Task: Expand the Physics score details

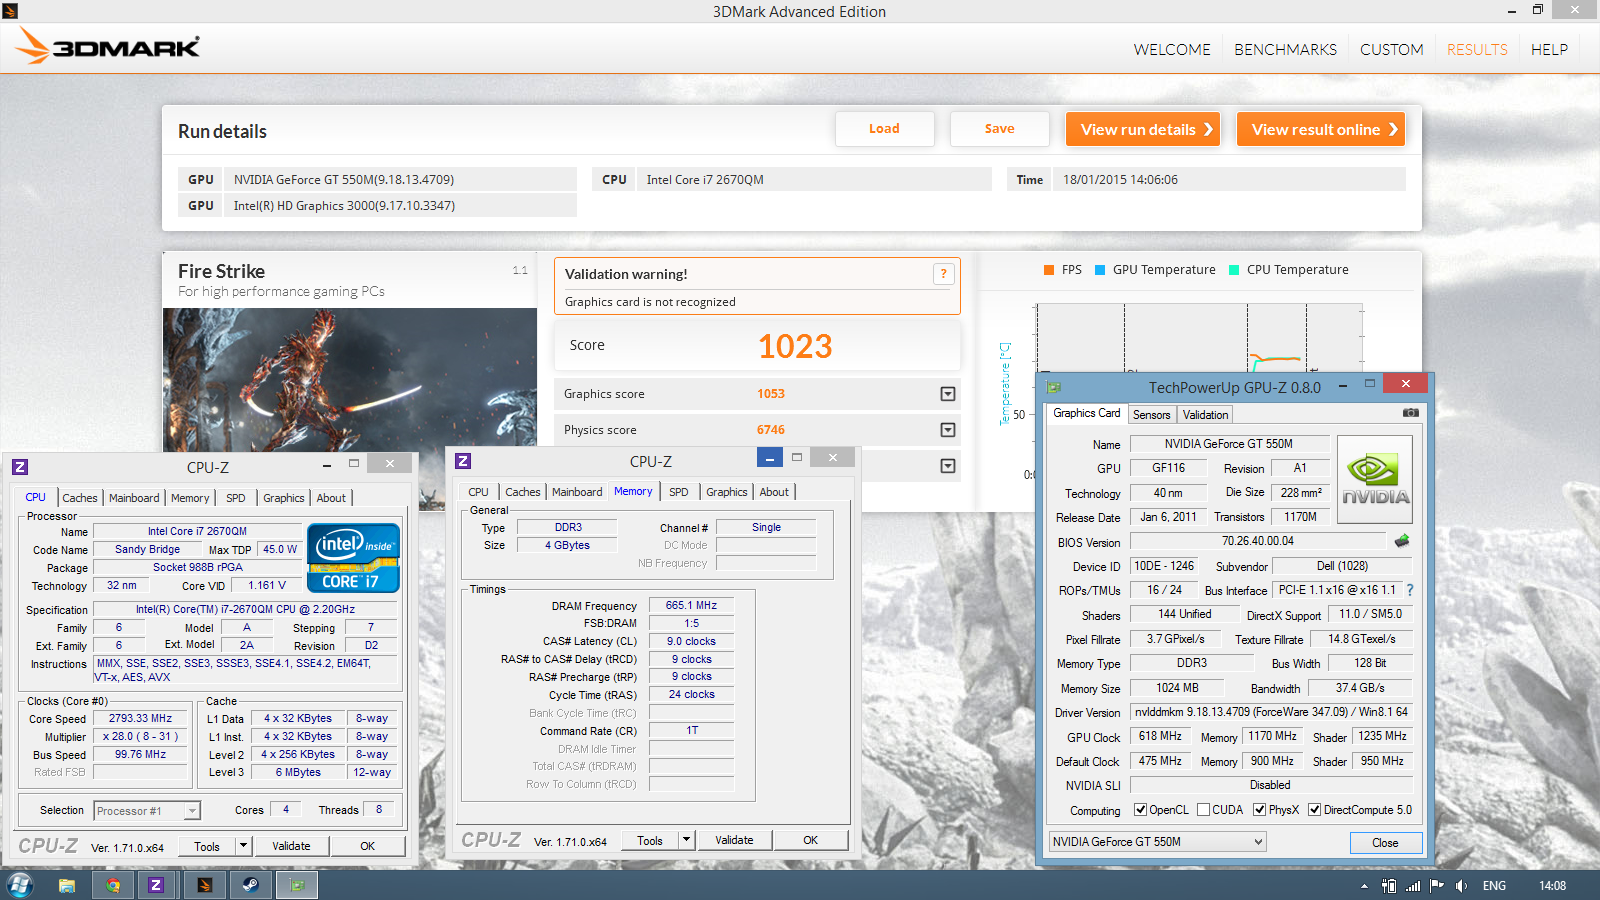Action: coord(948,430)
